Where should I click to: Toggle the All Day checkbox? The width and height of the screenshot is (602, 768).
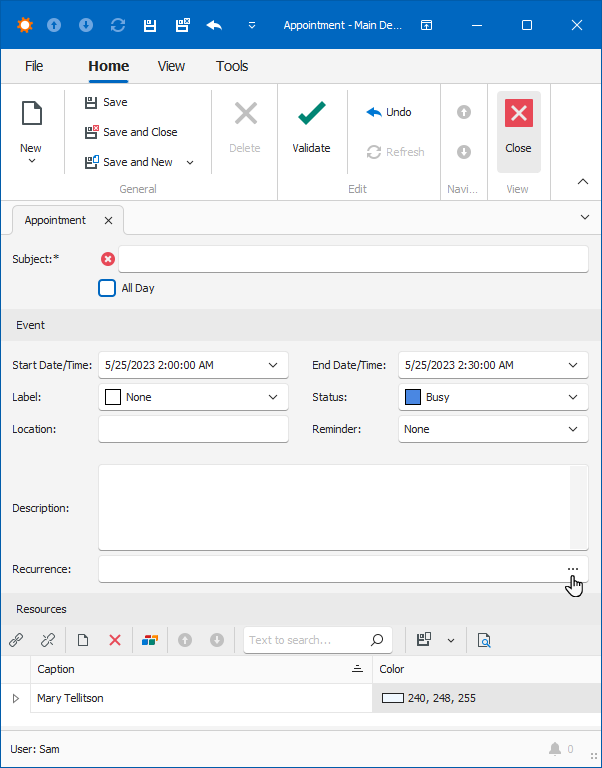pos(107,288)
